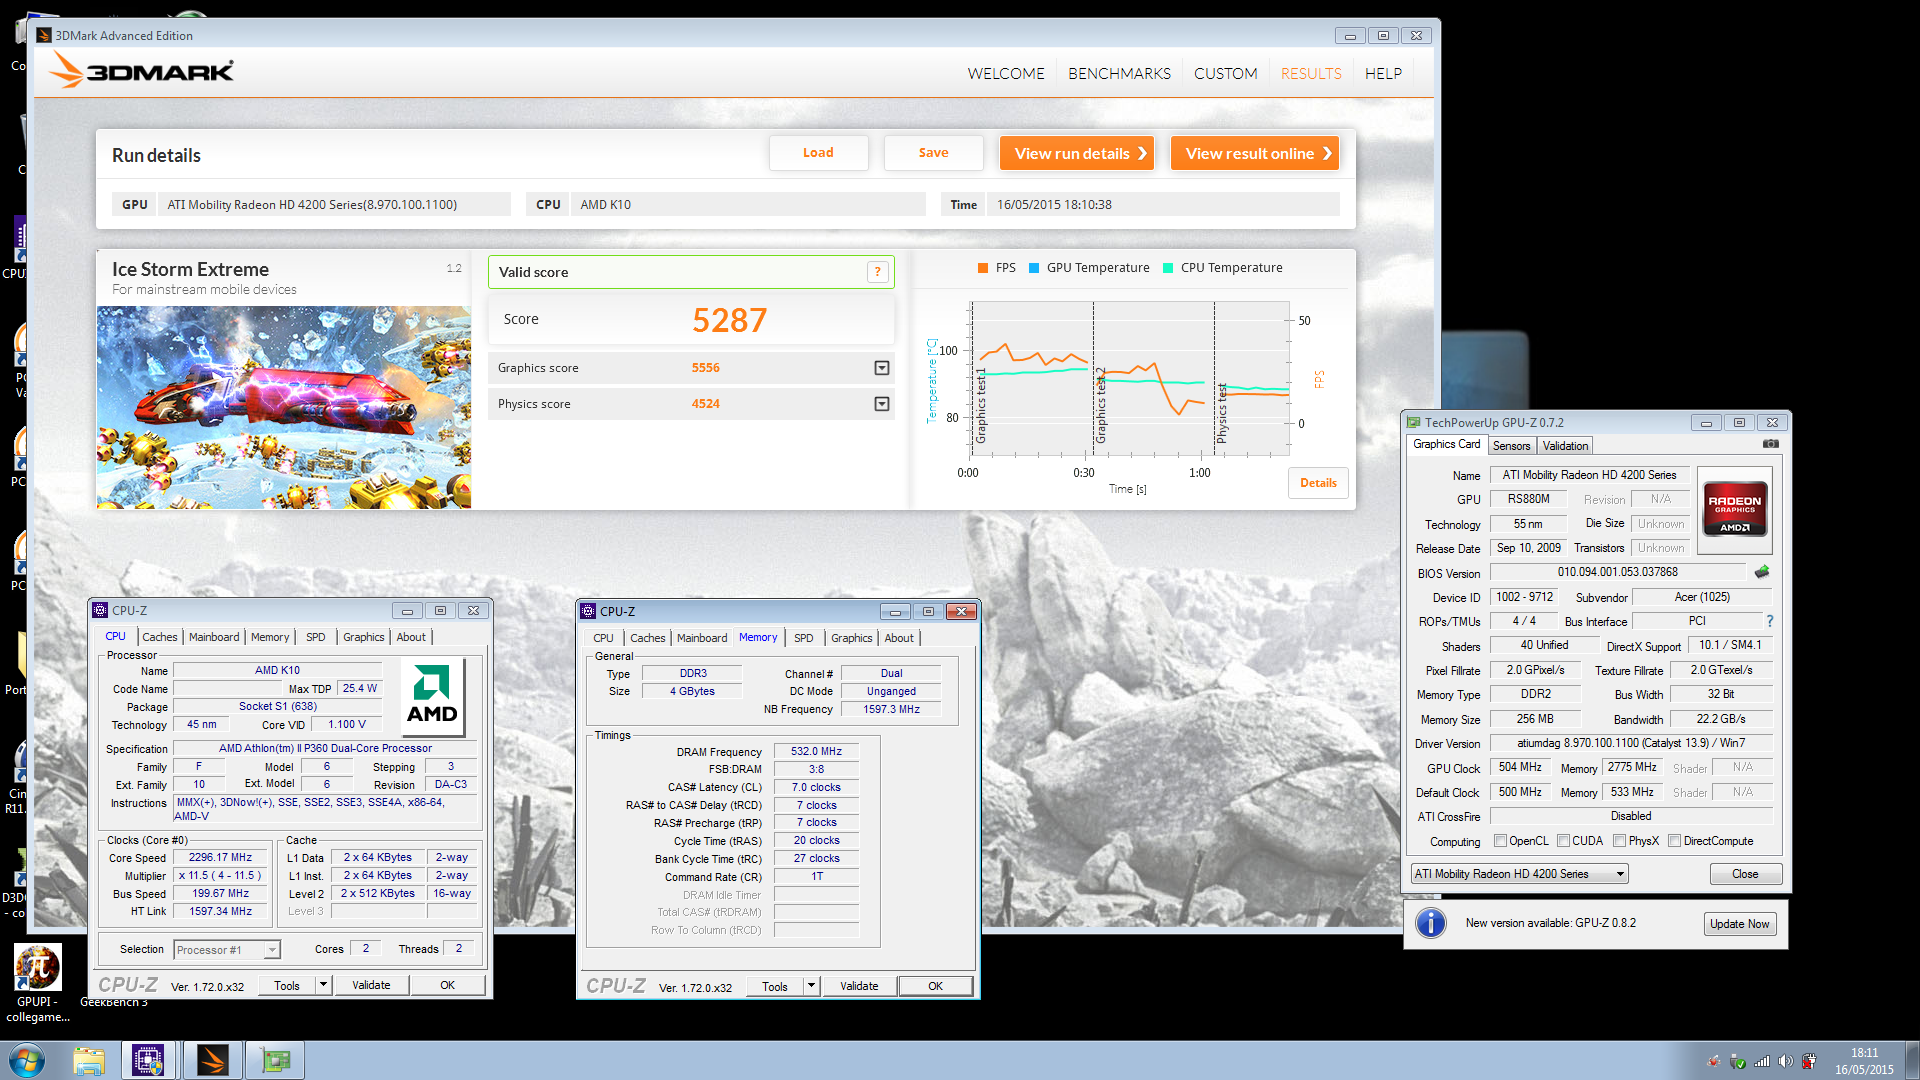Click taskbar clock showing 18:11
This screenshot has width=1920, height=1080.
(x=1864, y=1061)
